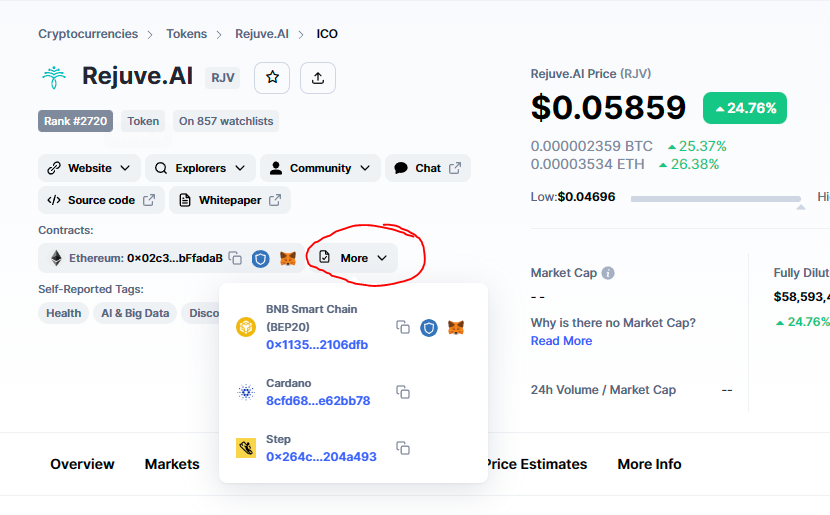Click the Rejuve.AI logo icon
The image size is (830, 515).
54,77
